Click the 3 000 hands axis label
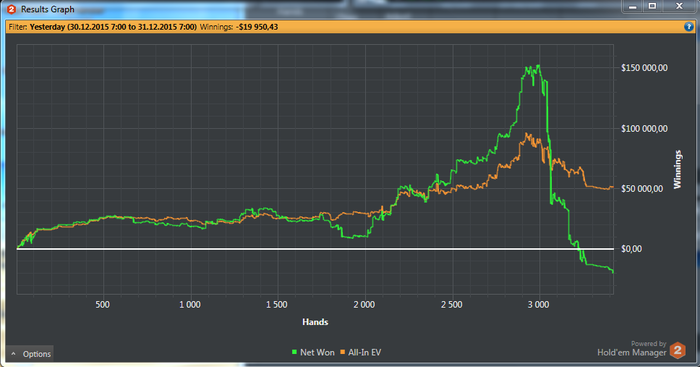Viewport: 700px width, 367px height. pos(538,304)
